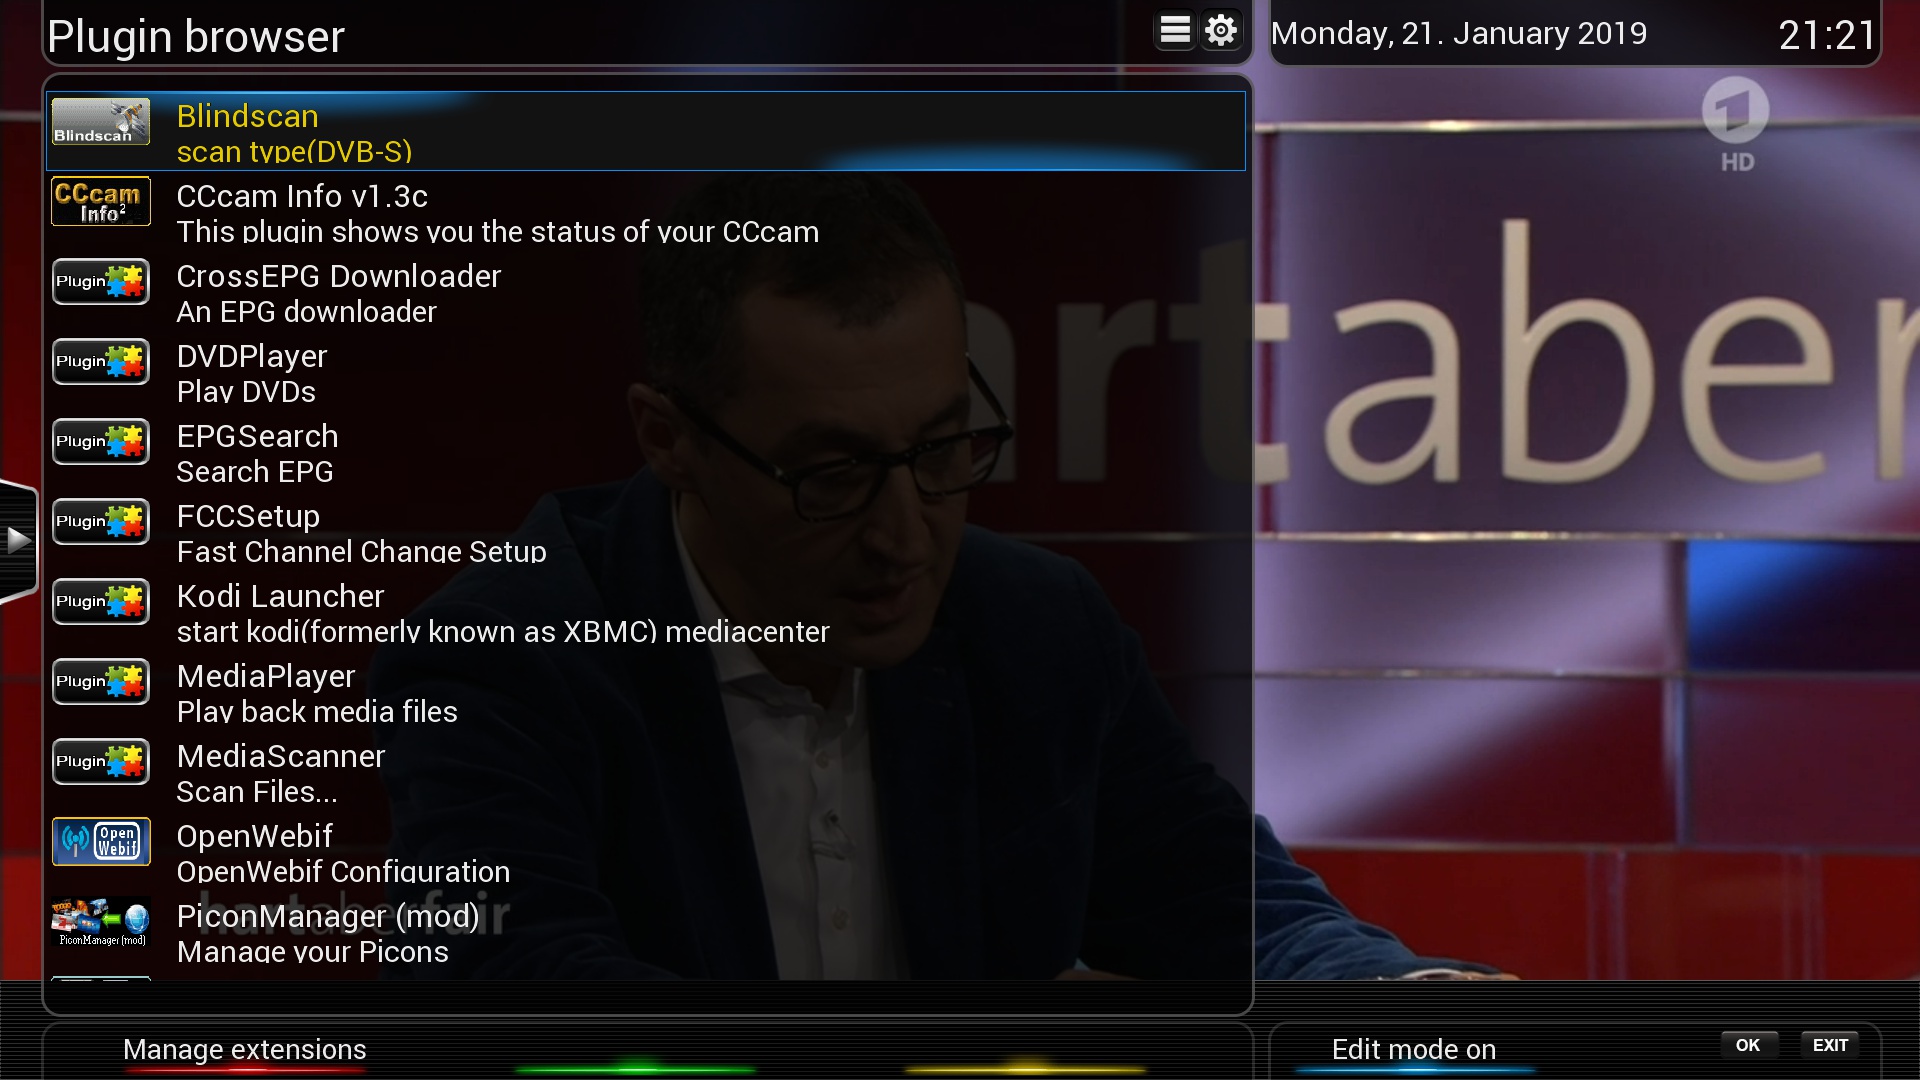Click the CCcam Info plugin icon
Screen dimensions: 1920x1080
pos(100,201)
